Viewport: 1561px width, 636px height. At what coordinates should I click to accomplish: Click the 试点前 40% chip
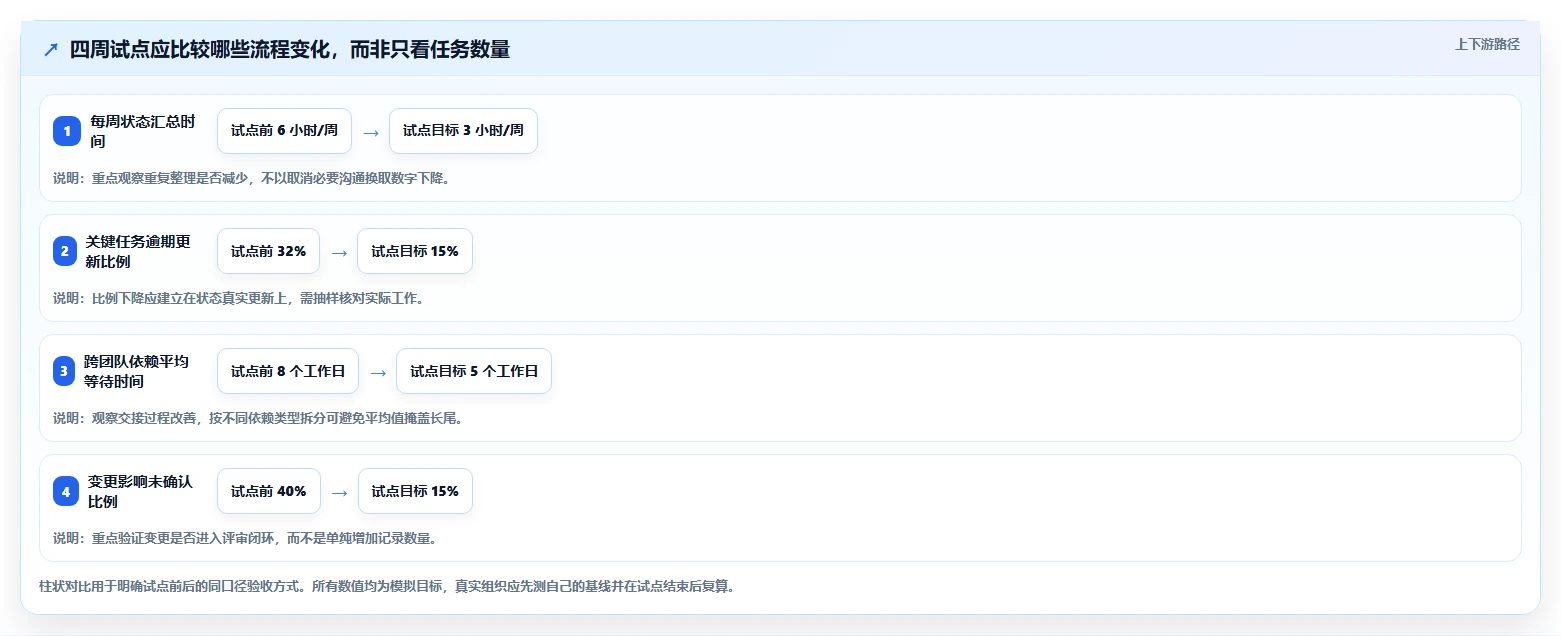(269, 491)
